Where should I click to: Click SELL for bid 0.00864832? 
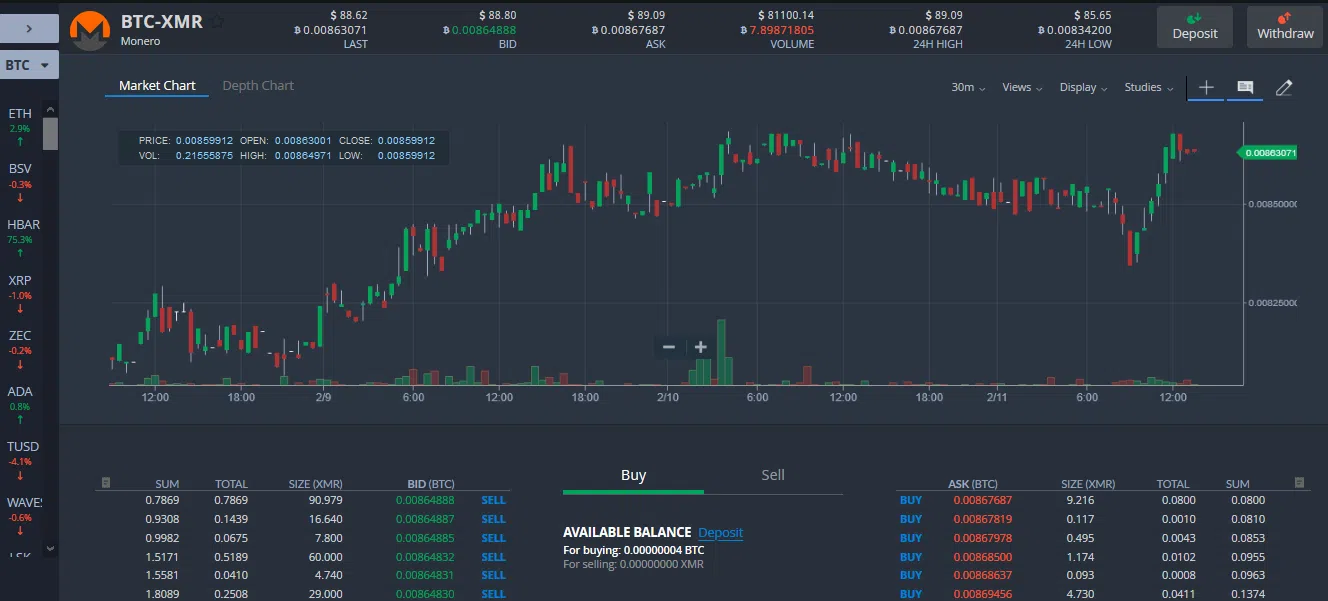[x=494, y=557]
